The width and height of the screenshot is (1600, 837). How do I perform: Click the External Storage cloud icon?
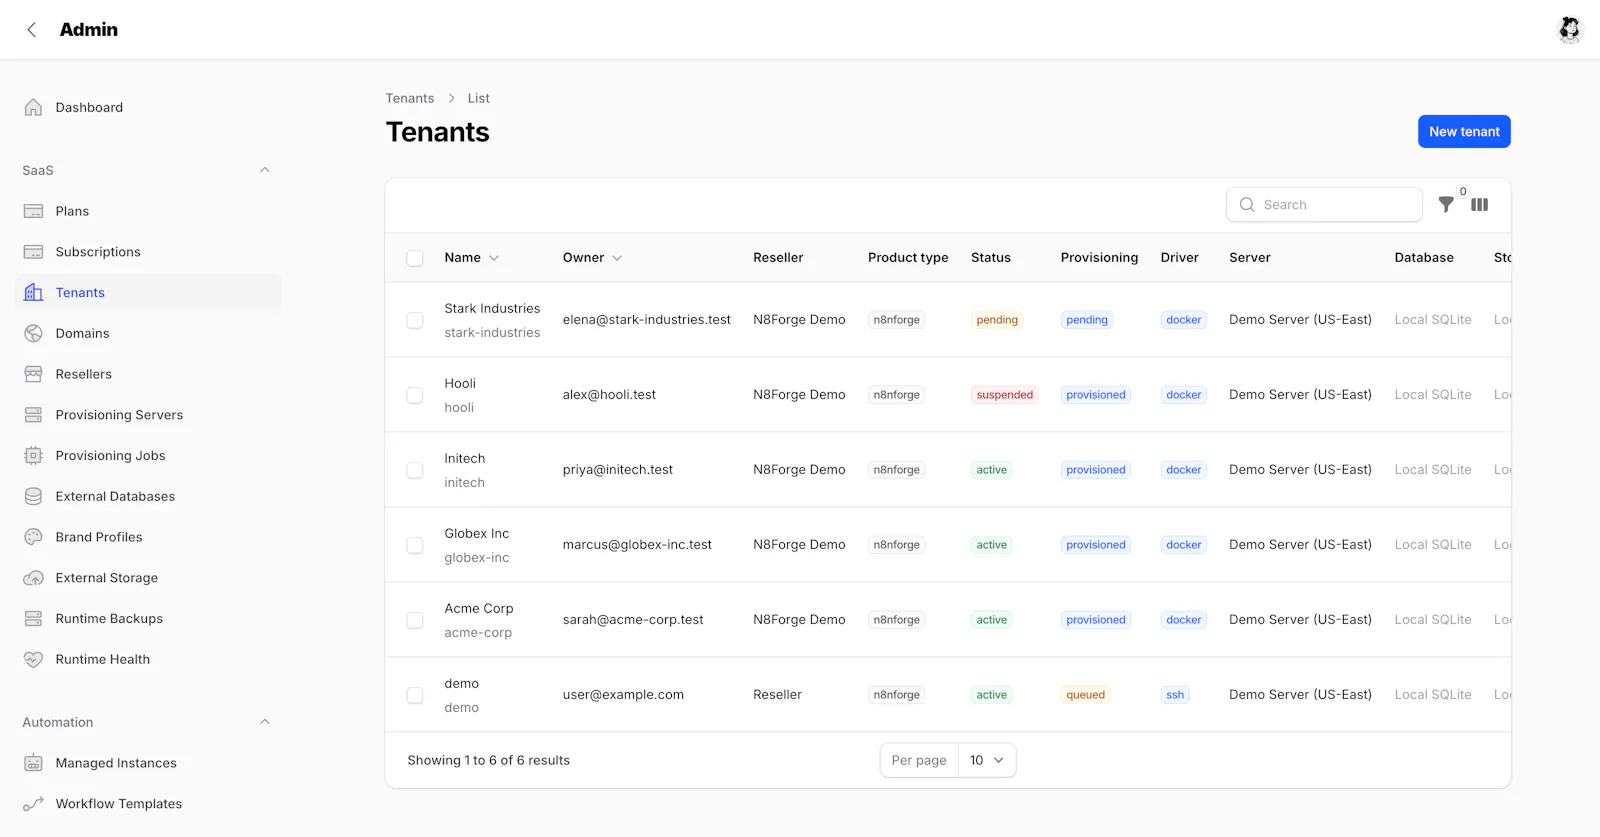pyautogui.click(x=33, y=578)
